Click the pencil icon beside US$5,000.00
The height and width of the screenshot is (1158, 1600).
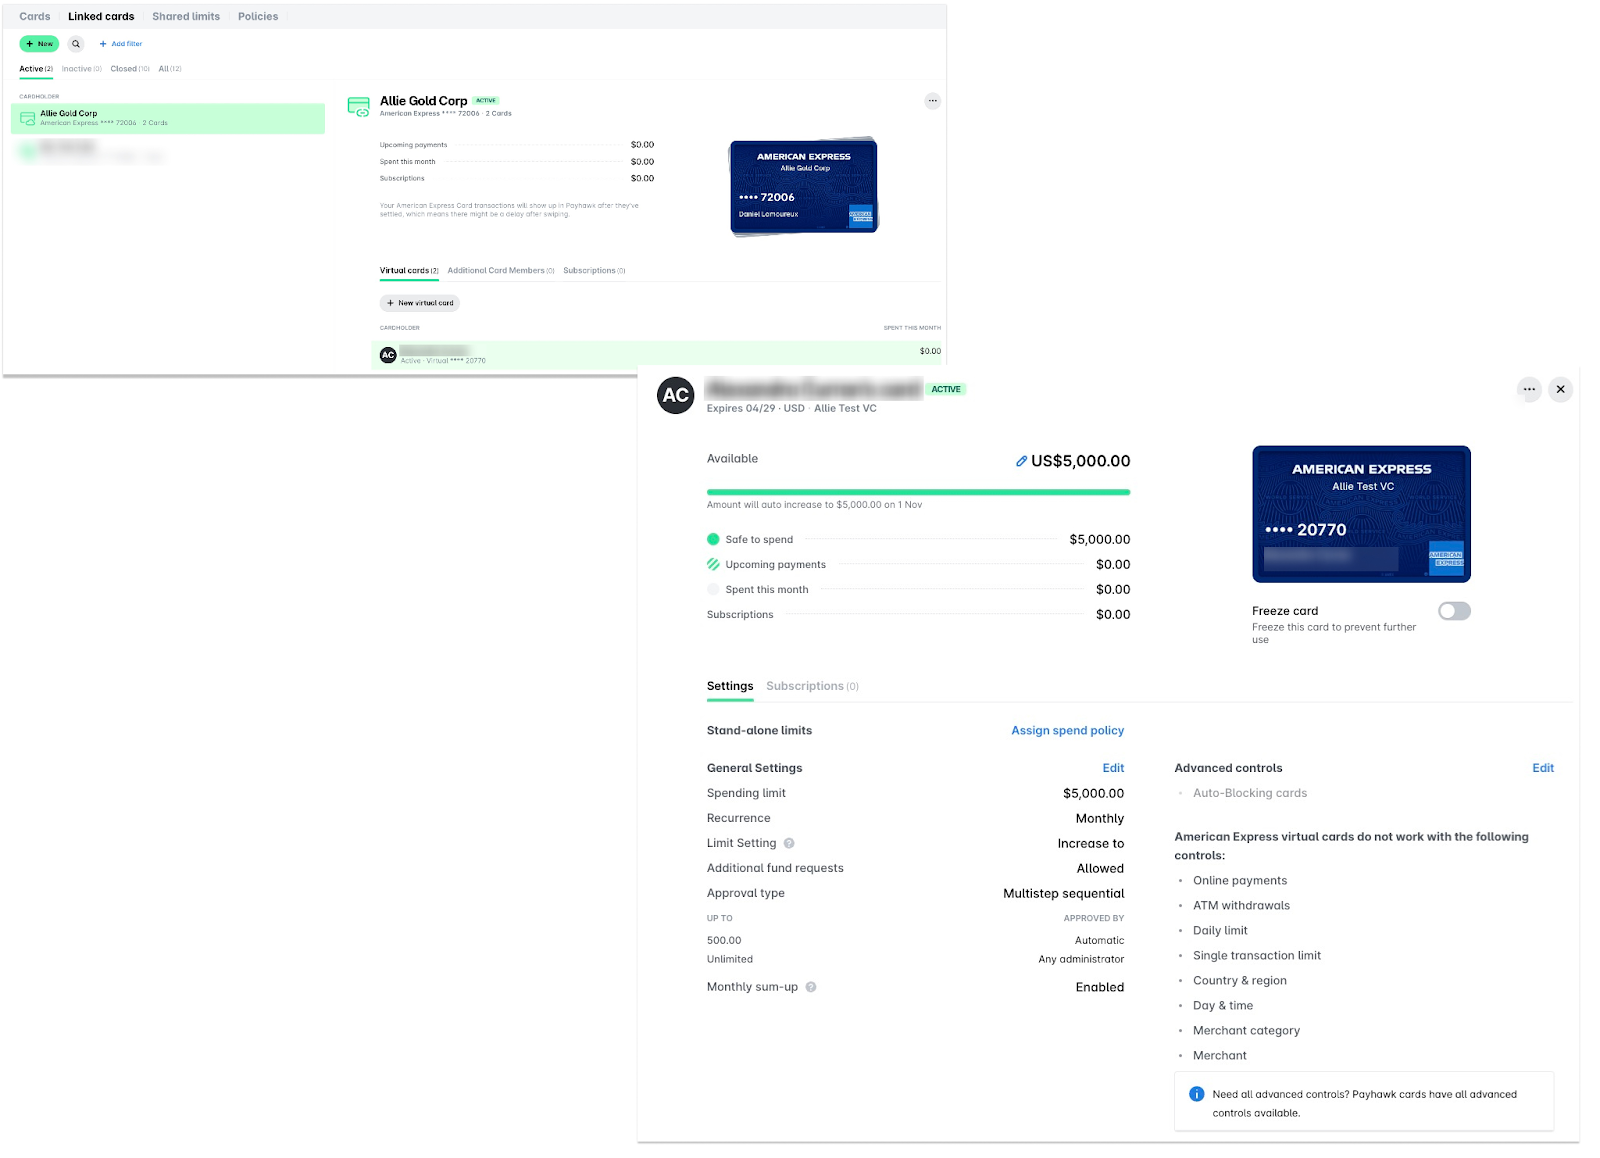tap(1021, 461)
